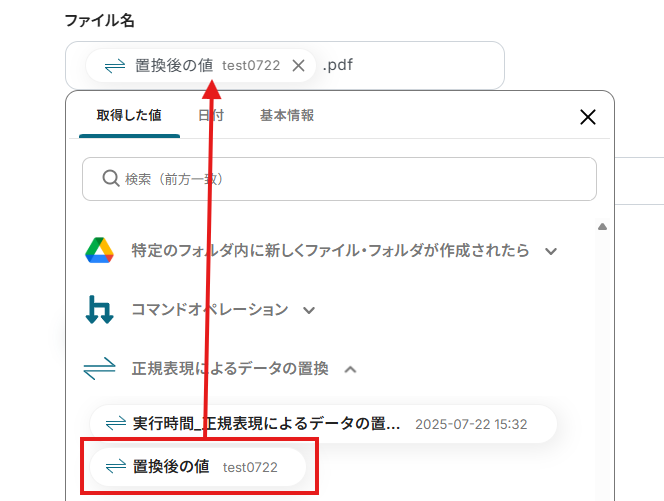This screenshot has height=501, width=664.
Task: Click the ファイル名 field label
Action: (100, 20)
